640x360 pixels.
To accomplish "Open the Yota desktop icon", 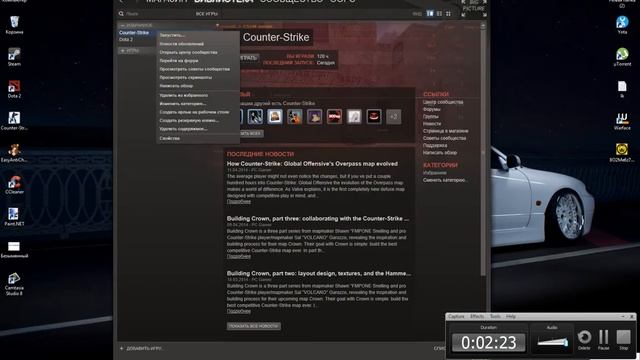I will click(x=622, y=25).
